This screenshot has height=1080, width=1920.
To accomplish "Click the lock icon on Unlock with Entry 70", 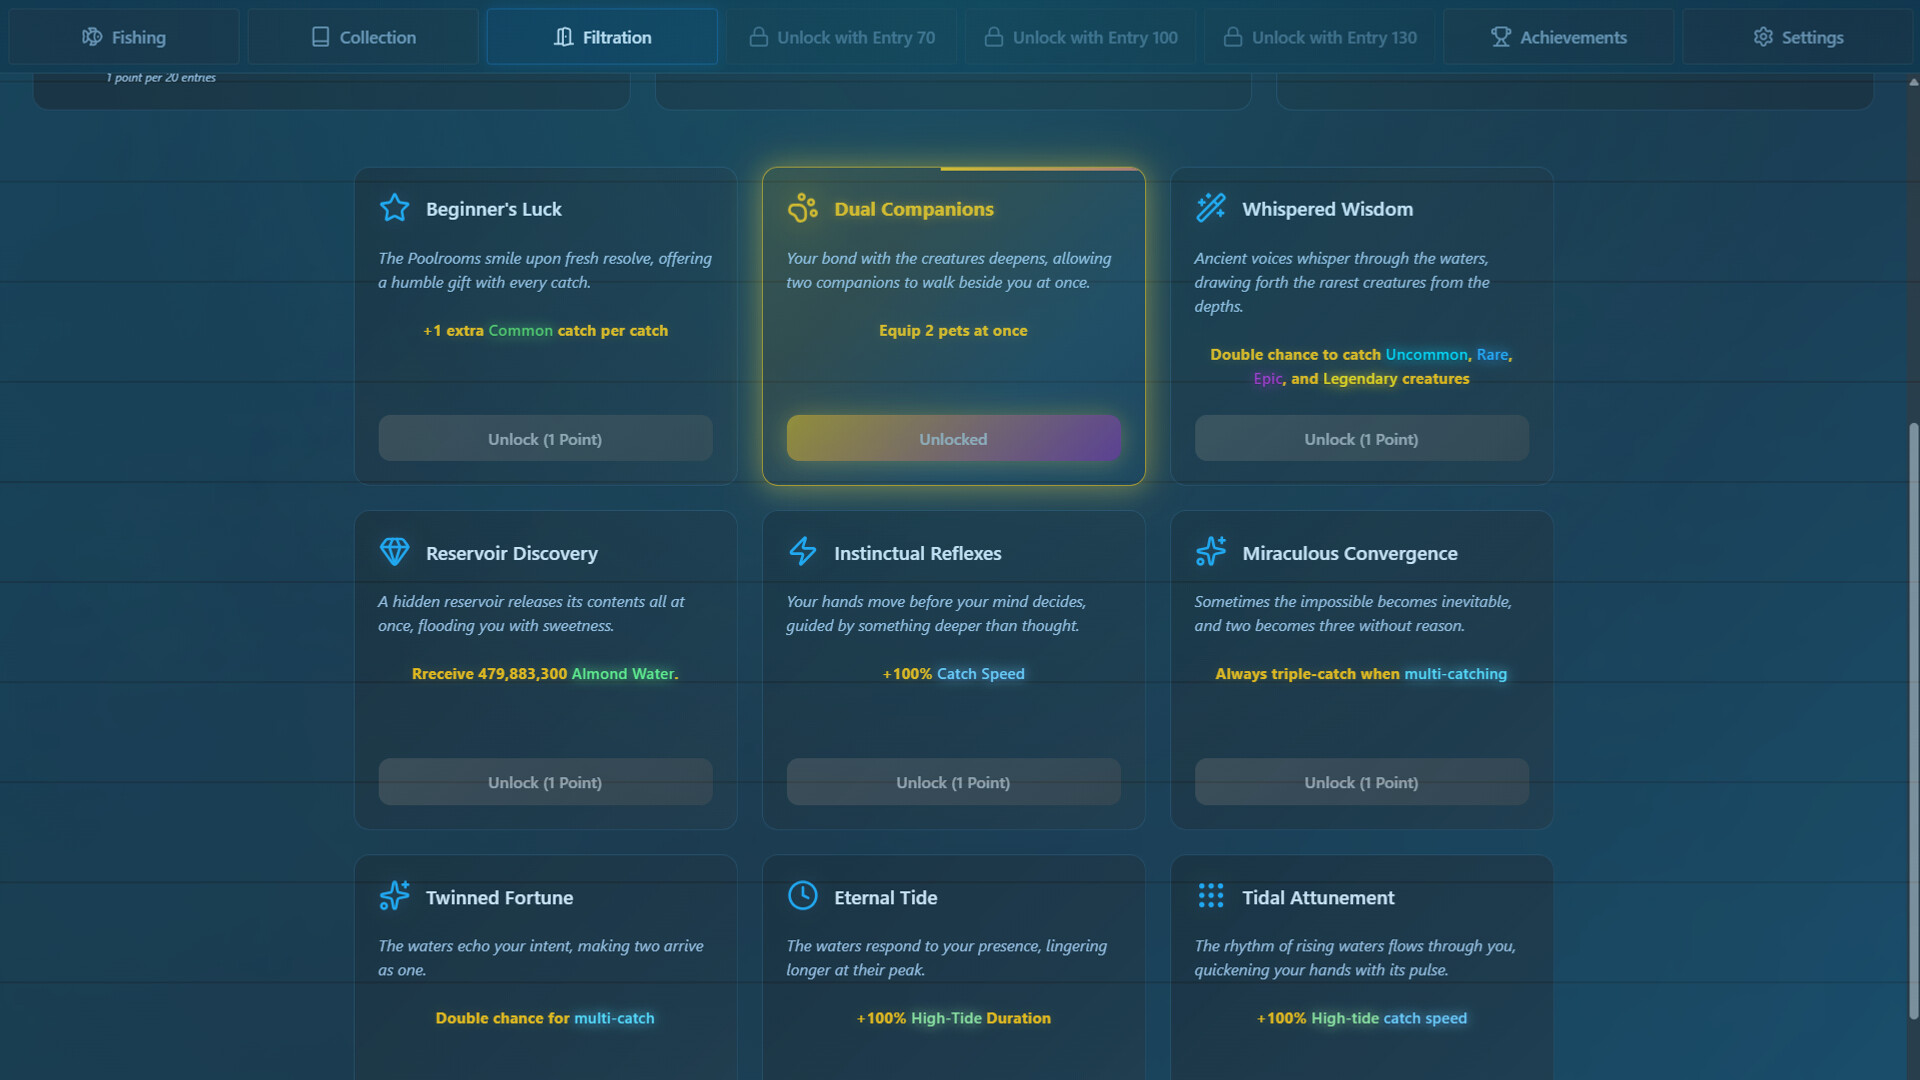I will point(757,36).
